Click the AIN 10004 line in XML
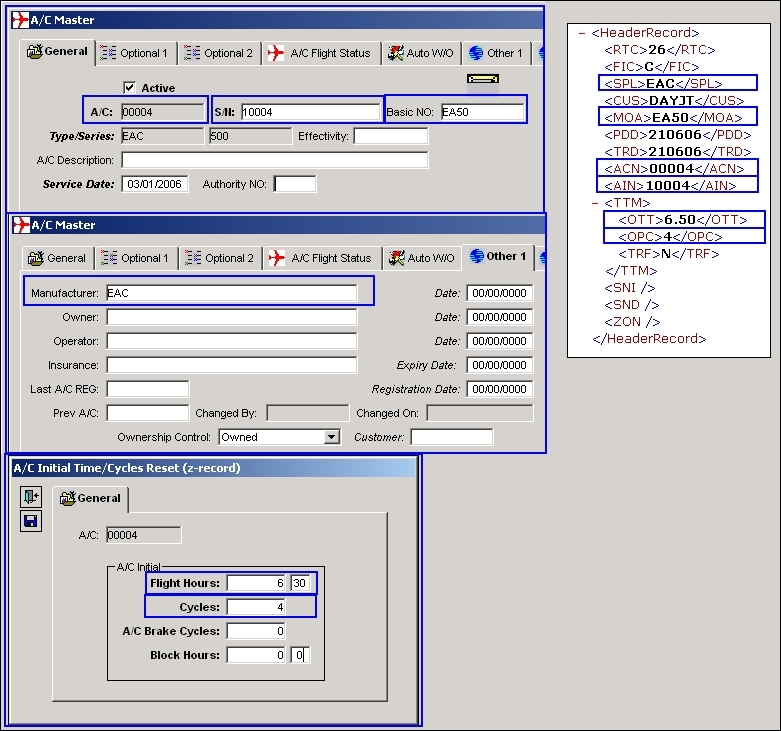Screen dimensions: 781x731 [x=670, y=186]
